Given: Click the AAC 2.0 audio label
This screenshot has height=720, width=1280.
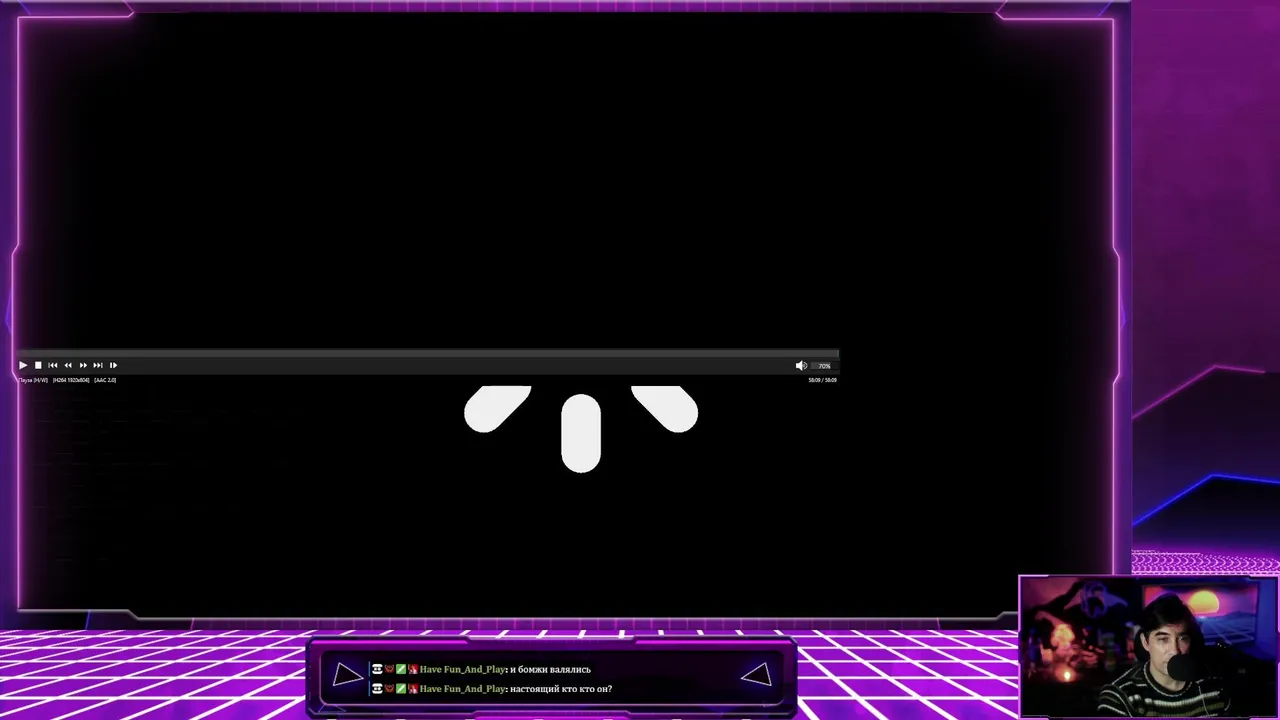Looking at the screenshot, I should point(105,380).
